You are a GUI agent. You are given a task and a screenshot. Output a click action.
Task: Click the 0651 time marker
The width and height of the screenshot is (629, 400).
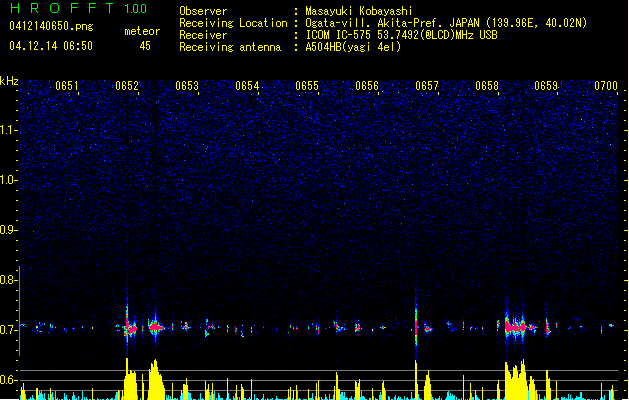pos(67,86)
